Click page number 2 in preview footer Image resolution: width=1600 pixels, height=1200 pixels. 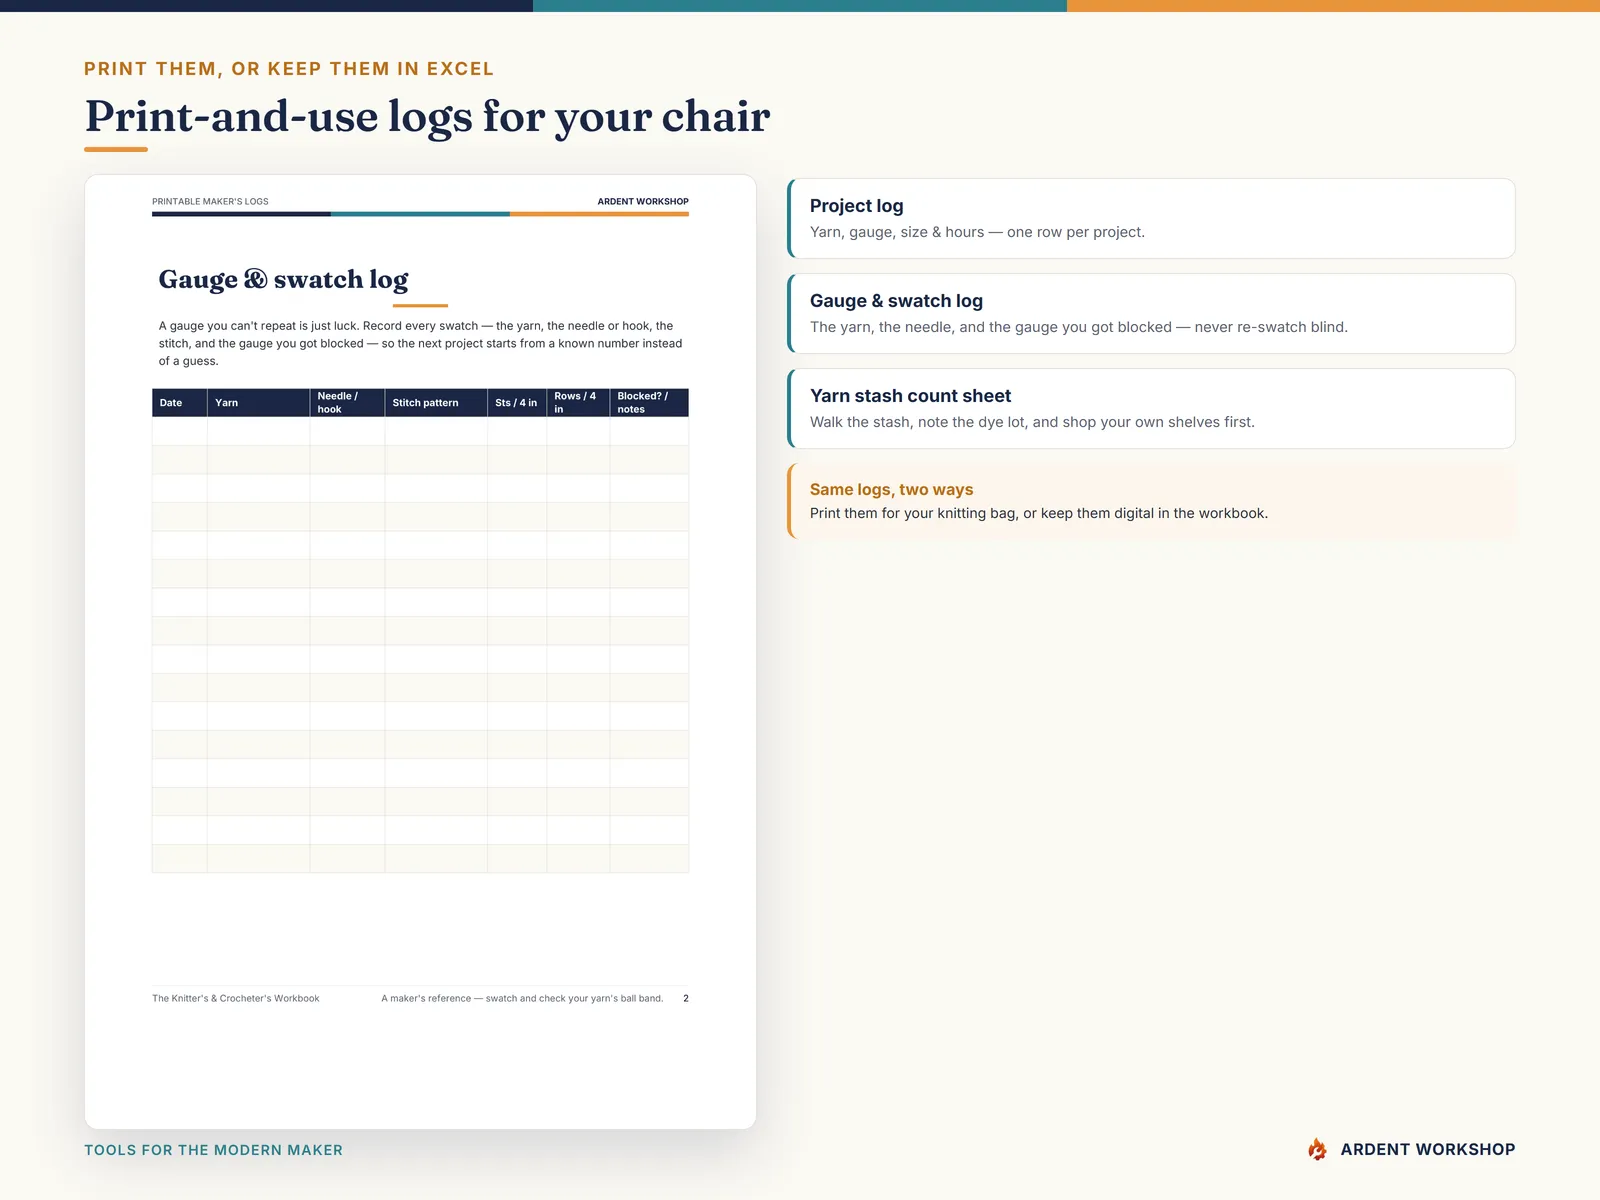tap(686, 998)
